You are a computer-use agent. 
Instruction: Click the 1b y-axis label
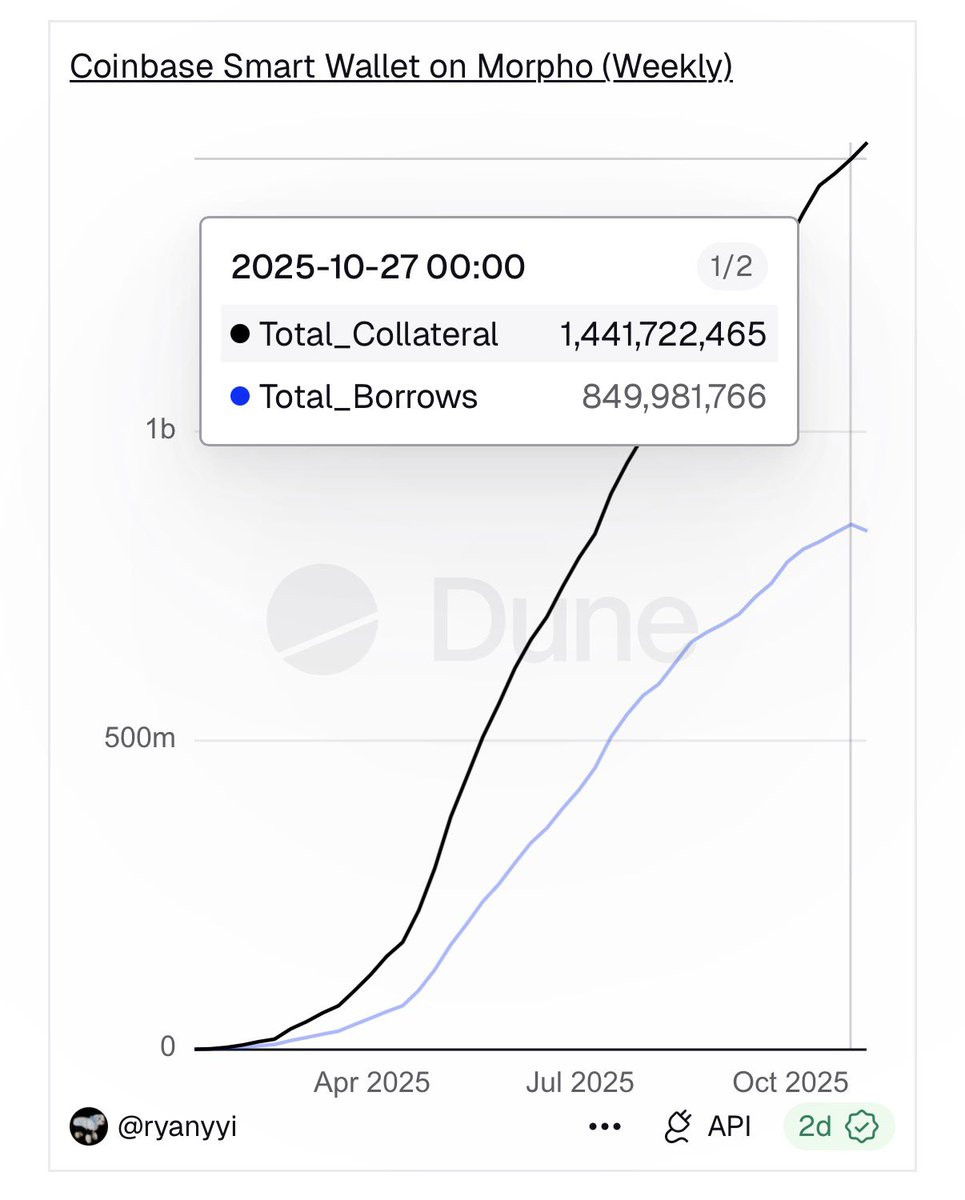pyautogui.click(x=160, y=430)
